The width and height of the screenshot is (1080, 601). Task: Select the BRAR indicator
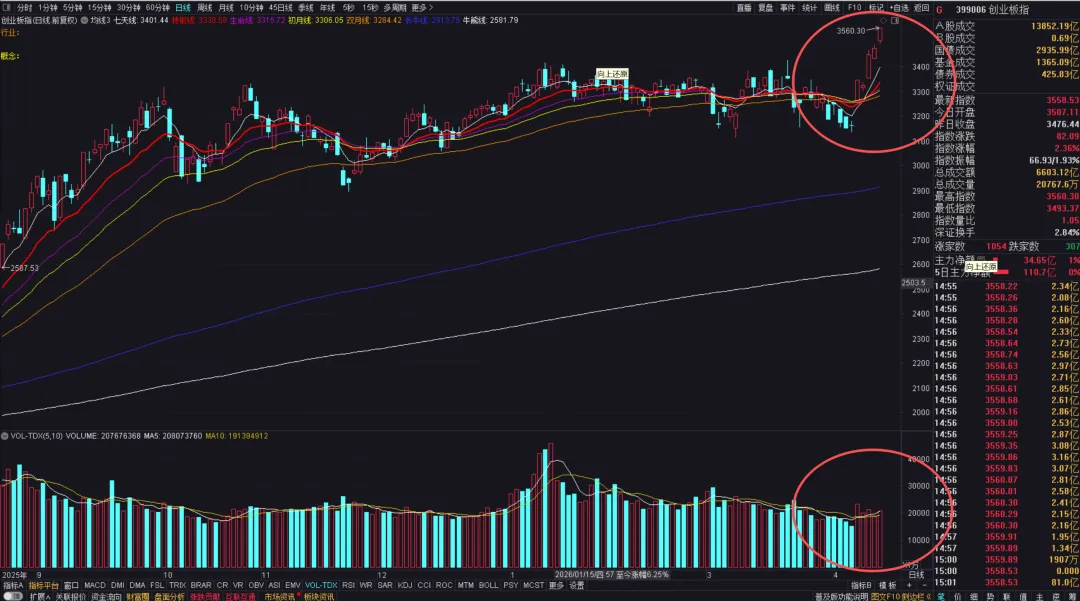pyautogui.click(x=201, y=585)
